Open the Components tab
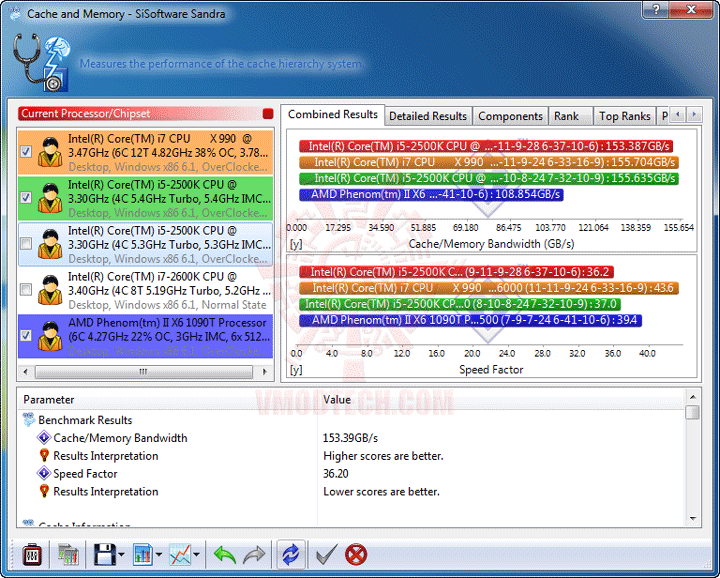This screenshot has width=720, height=578. 510,116
